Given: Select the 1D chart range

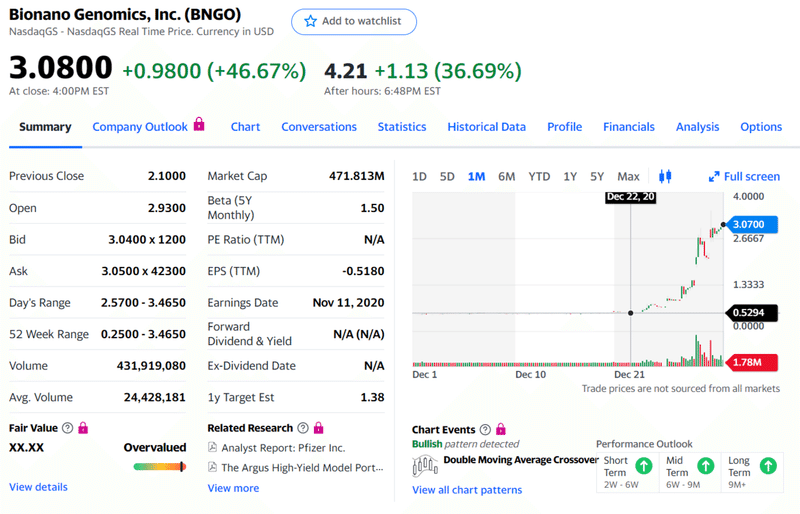Looking at the screenshot, I should point(419,177).
